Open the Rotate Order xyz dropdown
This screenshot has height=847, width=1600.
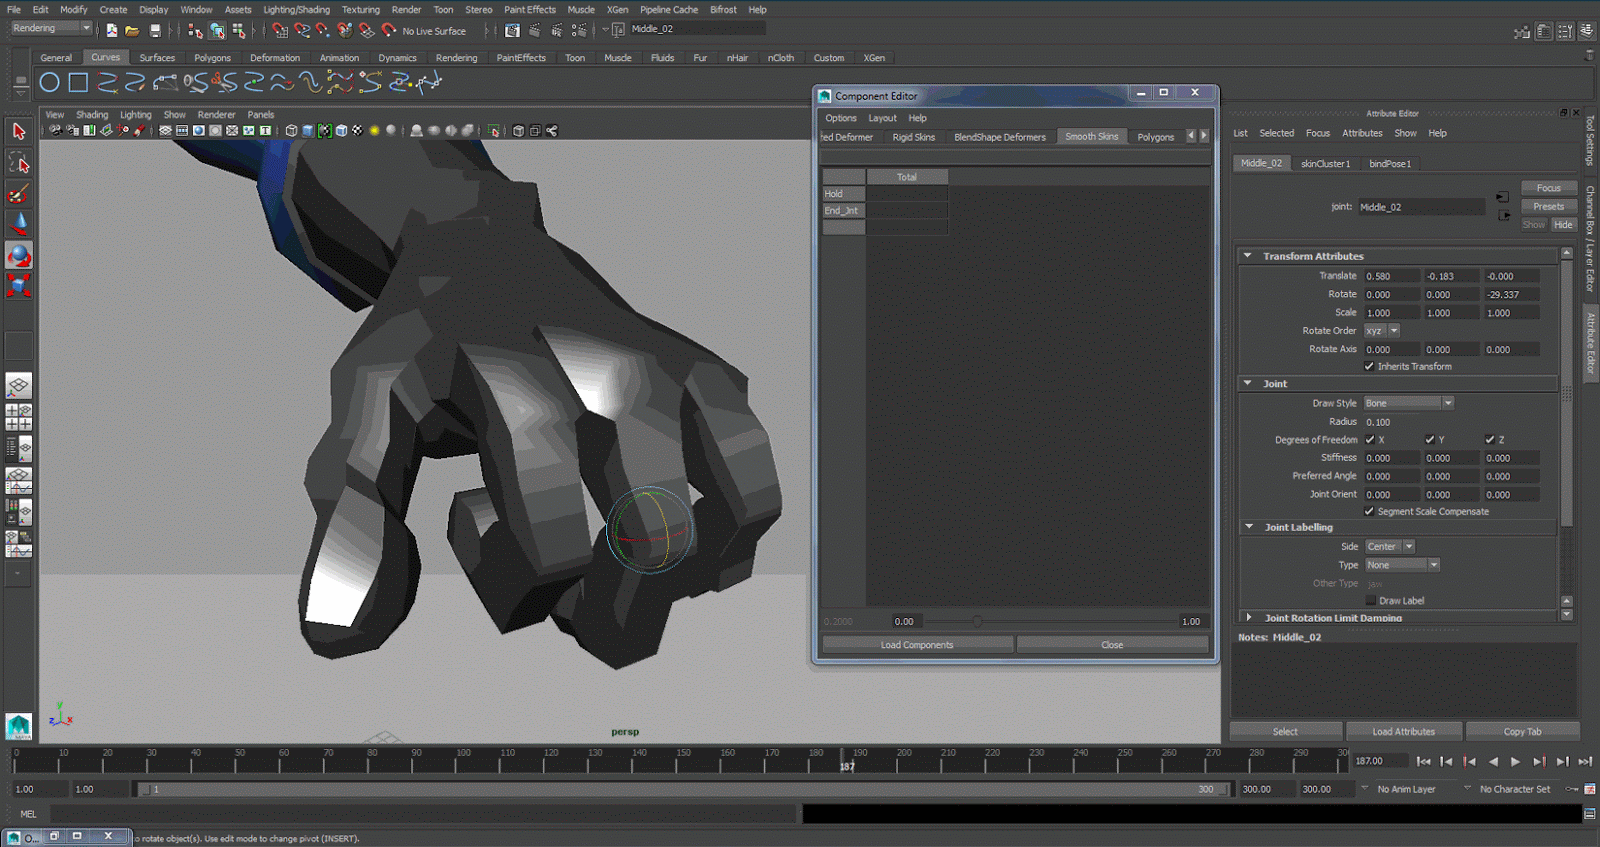[1382, 331]
